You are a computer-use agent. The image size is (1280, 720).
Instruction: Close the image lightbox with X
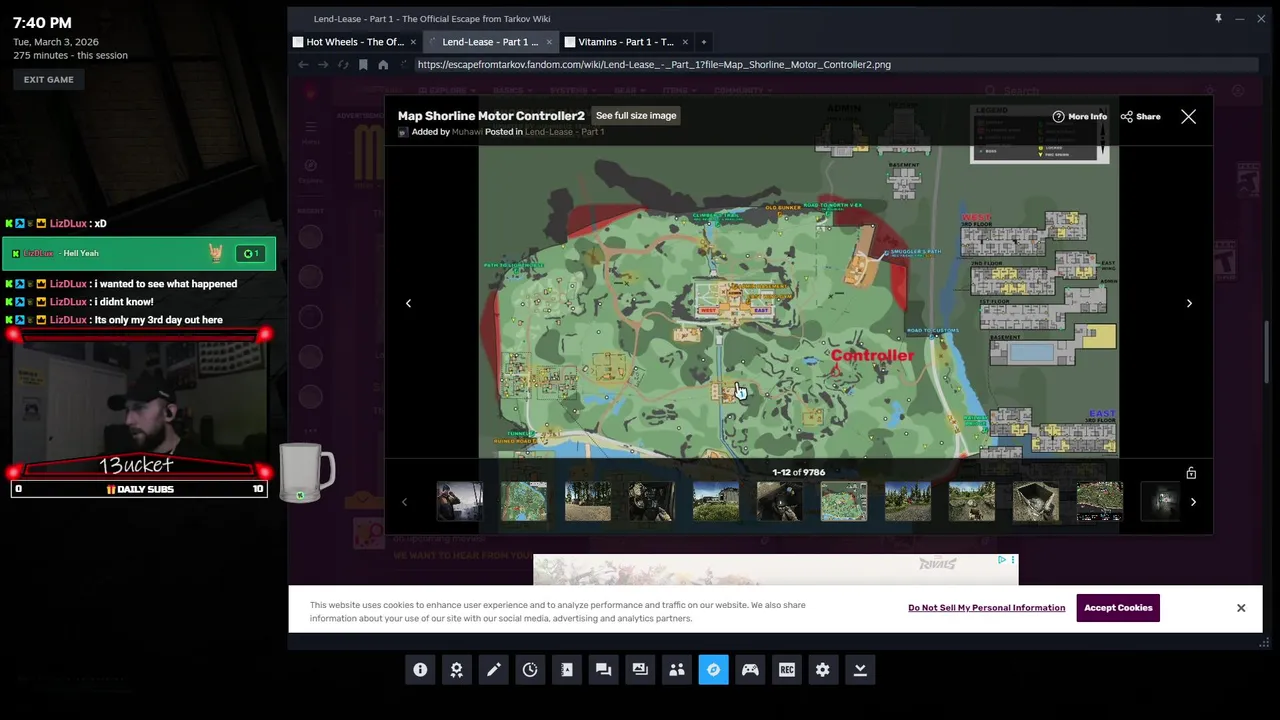(1188, 117)
